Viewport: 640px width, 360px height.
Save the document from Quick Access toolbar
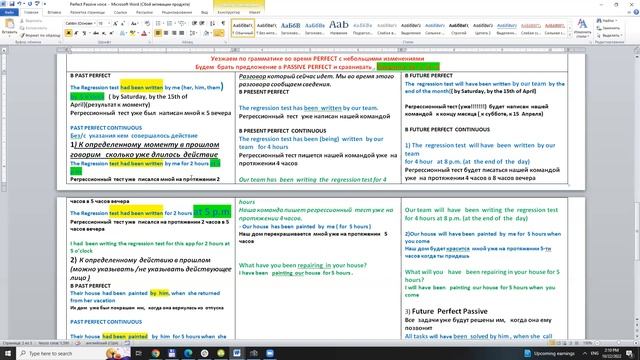coord(11,4)
